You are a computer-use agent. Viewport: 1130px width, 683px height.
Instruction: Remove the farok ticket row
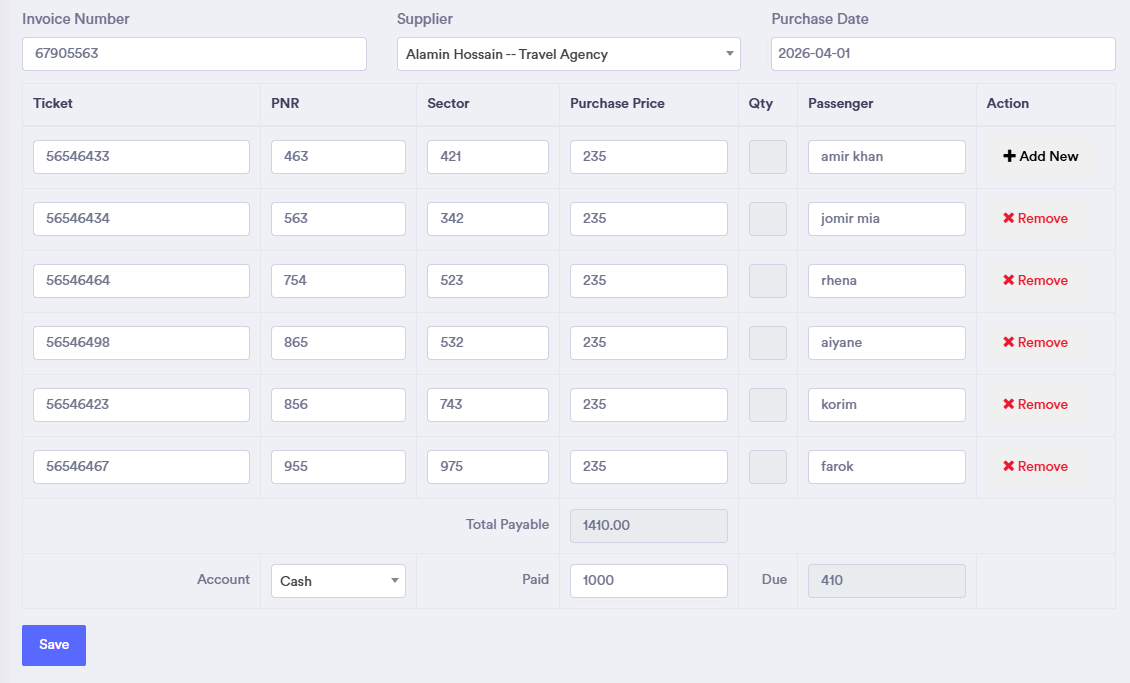1035,466
